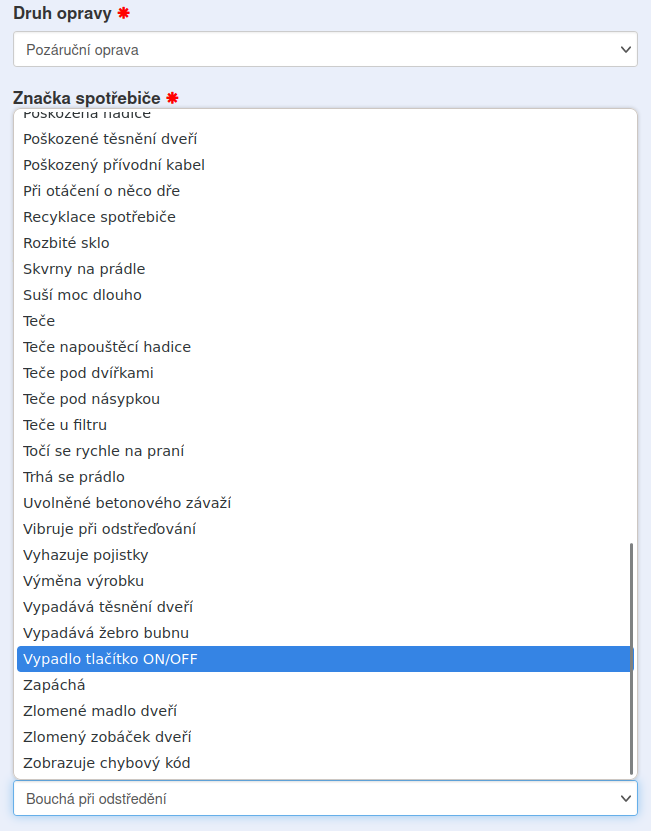
Task: Choose 'Rozbité sklo' option
Action: click(x=67, y=243)
